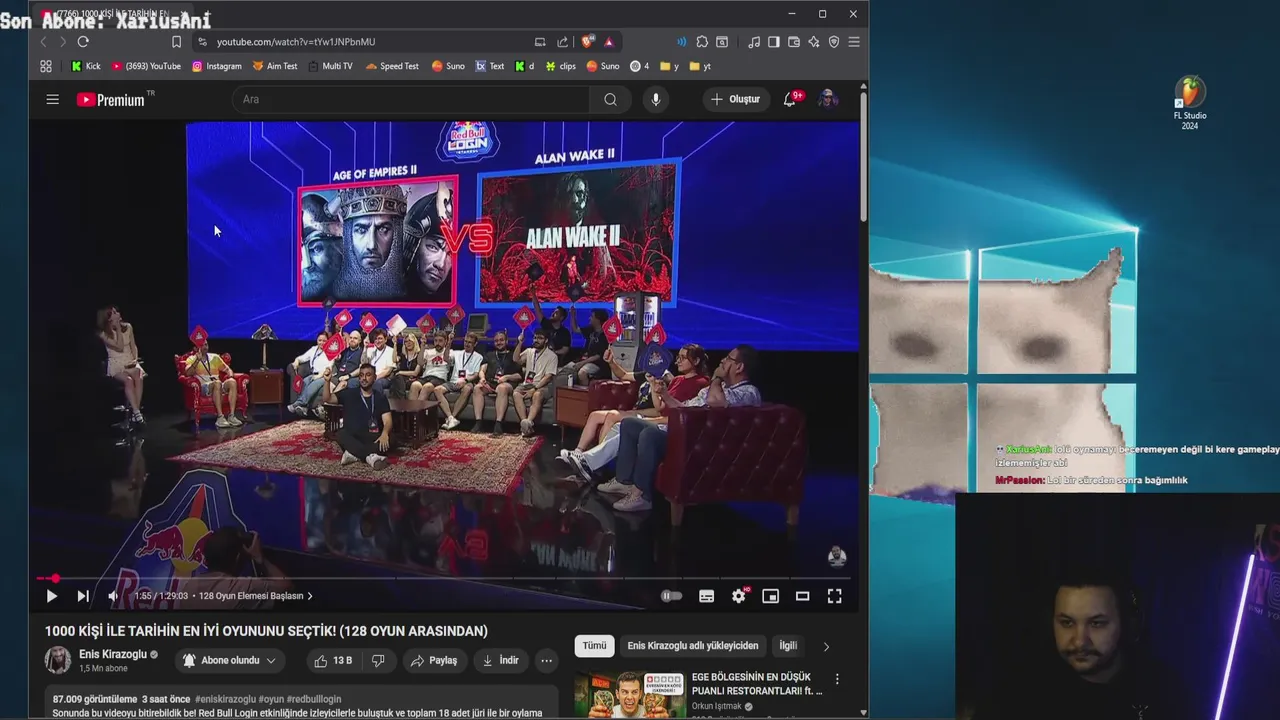Image resolution: width=1280 pixels, height=720 pixels.
Task: Open the Speed Test bookmark
Action: coord(392,66)
